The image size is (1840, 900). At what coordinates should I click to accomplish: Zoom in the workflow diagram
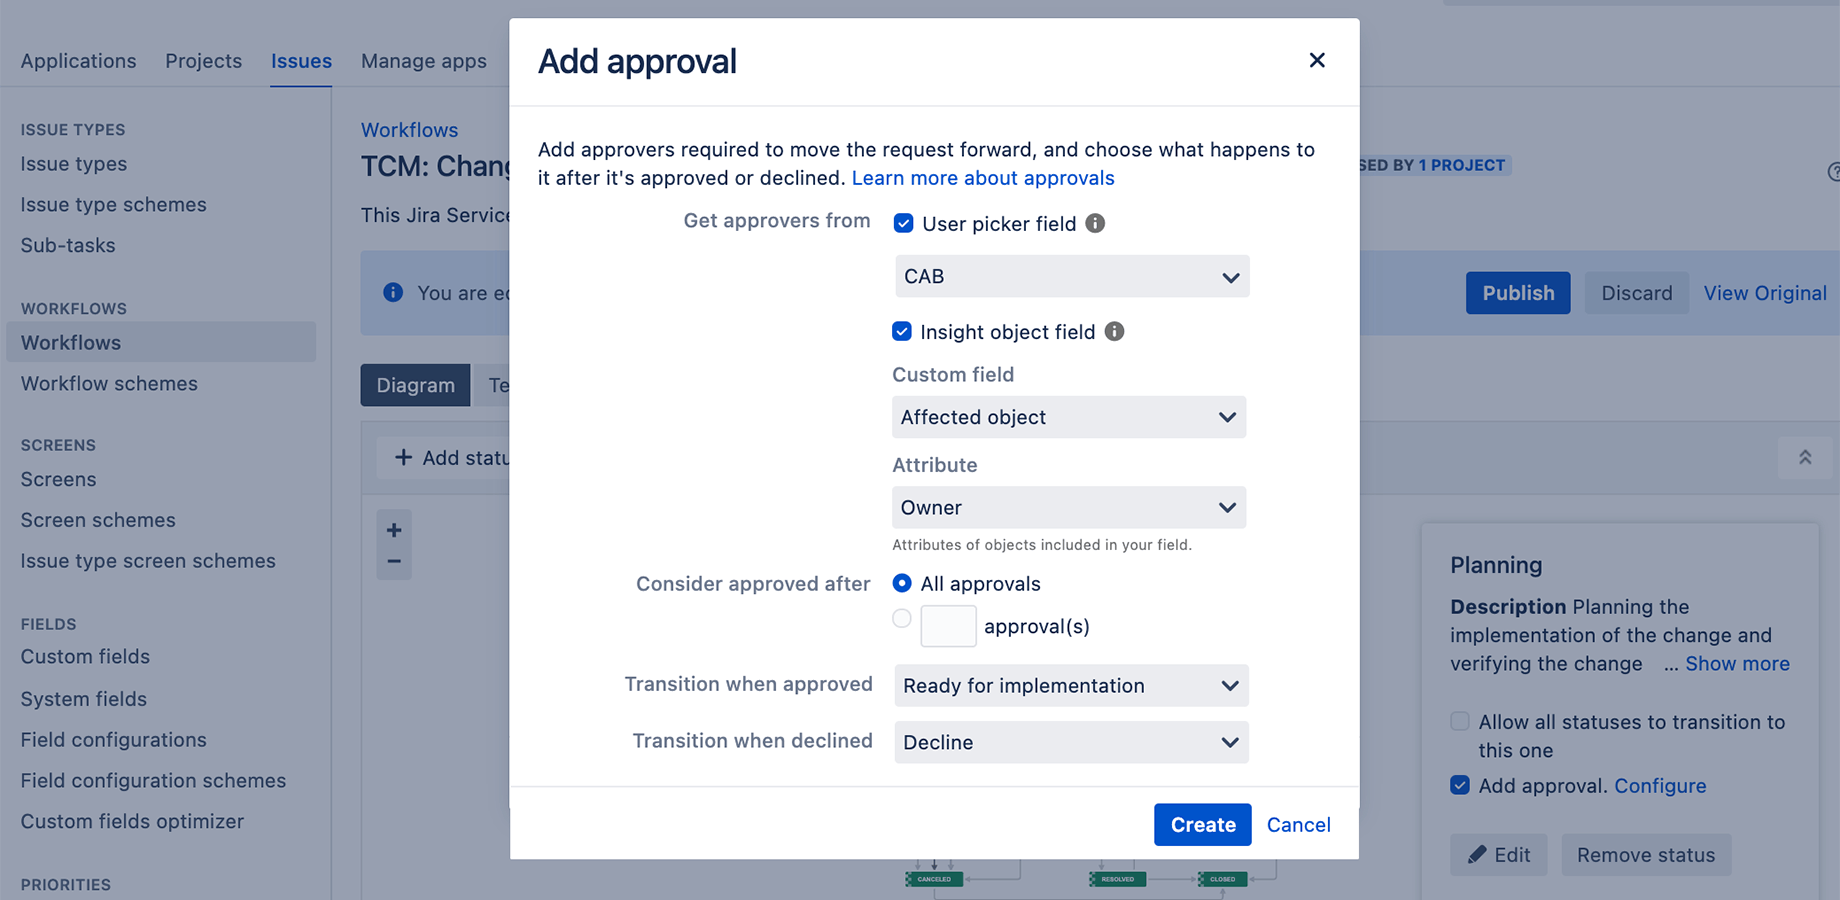pyautogui.click(x=394, y=530)
